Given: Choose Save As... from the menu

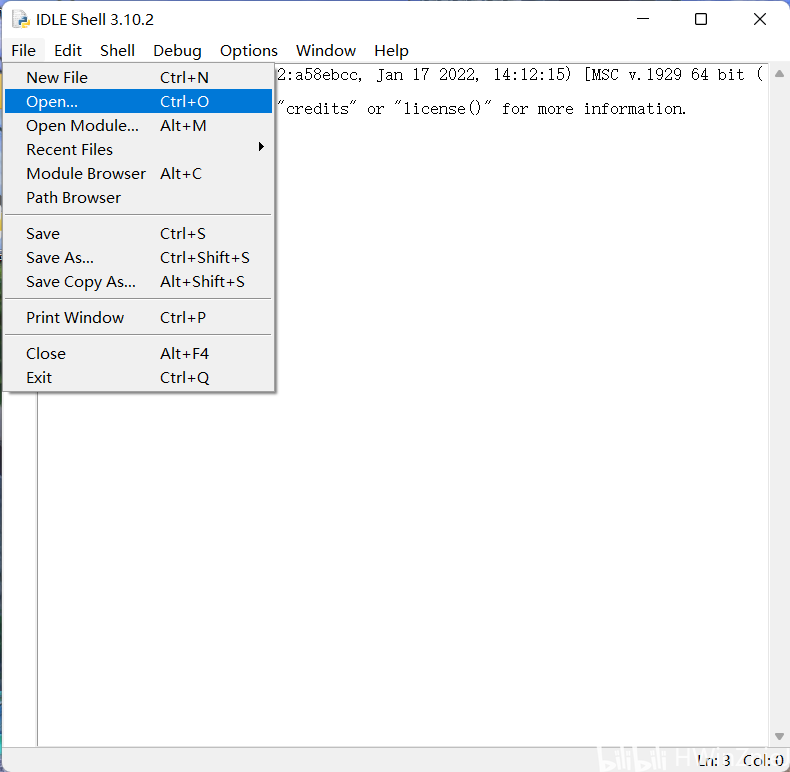Looking at the screenshot, I should pyautogui.click(x=139, y=258).
